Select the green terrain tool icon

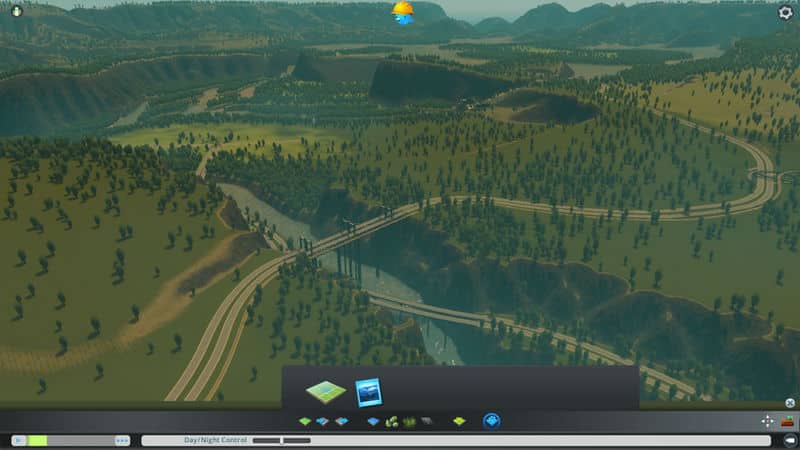tap(305, 421)
